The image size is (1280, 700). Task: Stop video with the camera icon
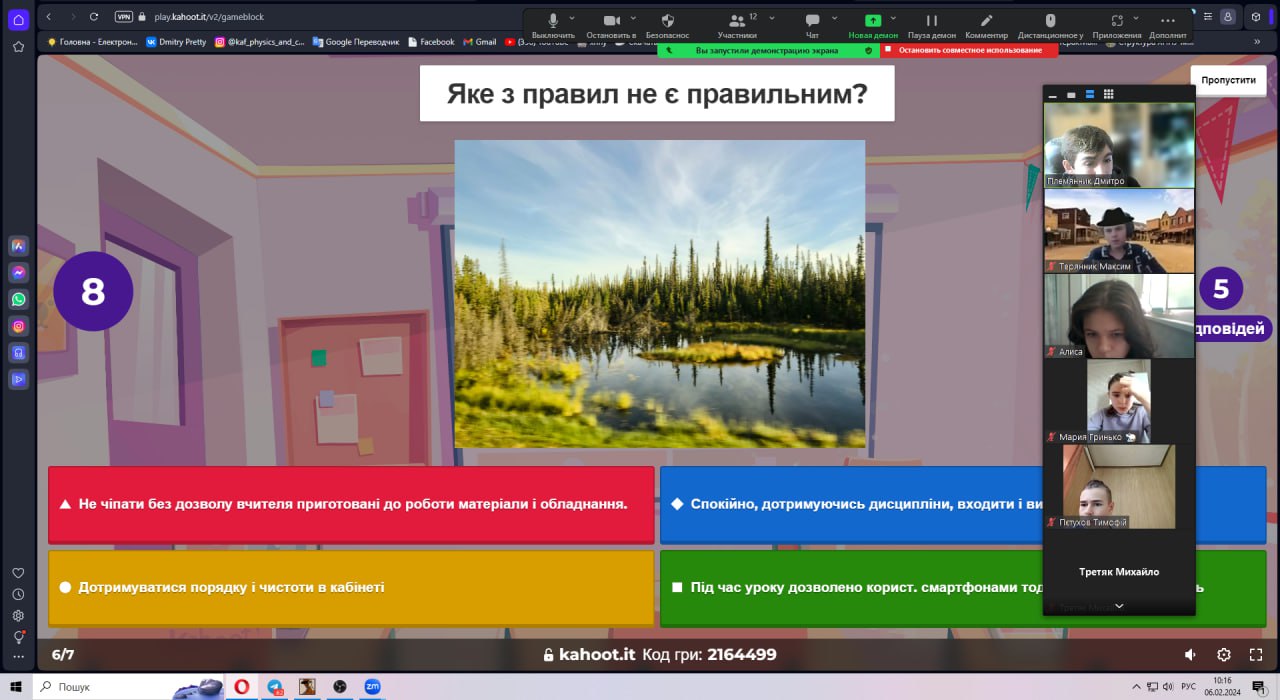point(611,20)
